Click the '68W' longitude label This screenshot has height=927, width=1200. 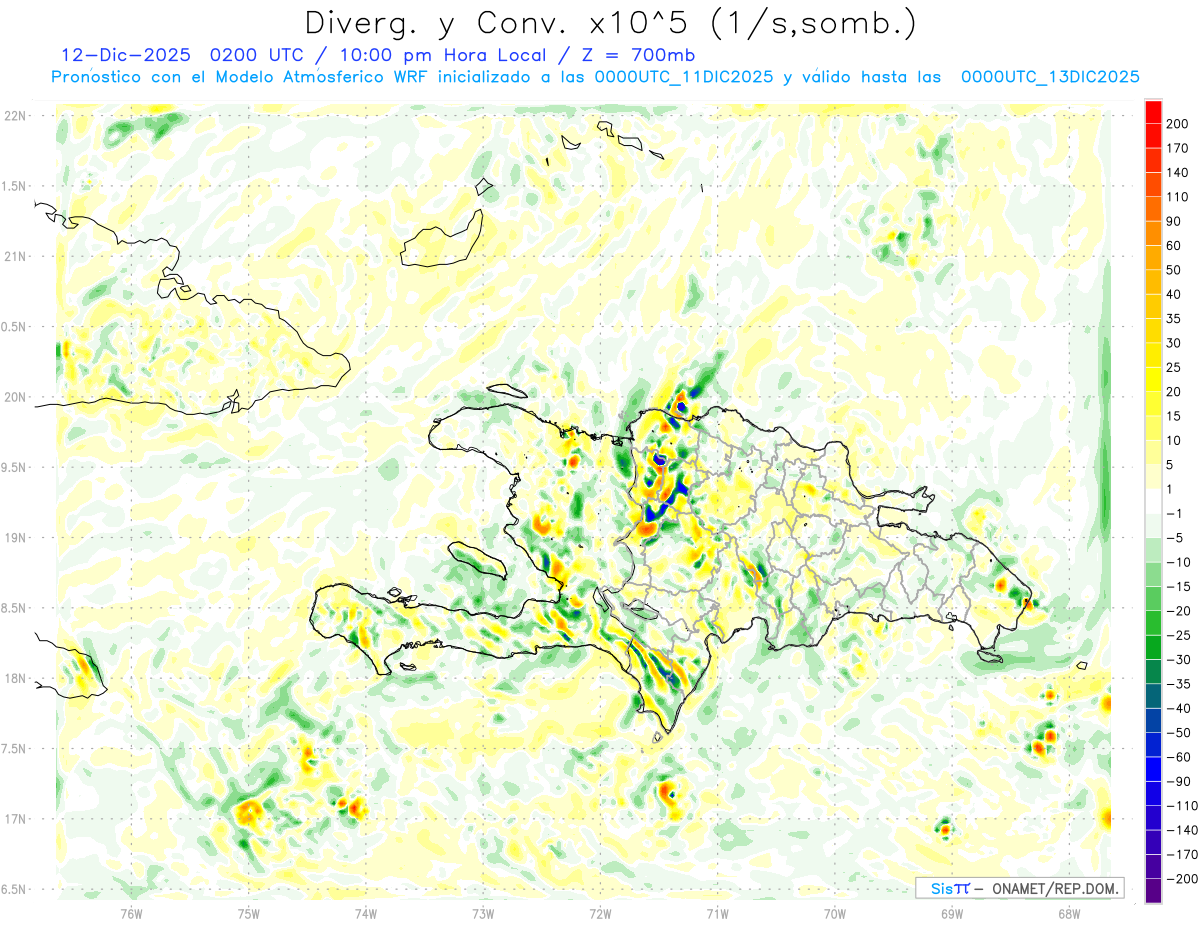1069,913
